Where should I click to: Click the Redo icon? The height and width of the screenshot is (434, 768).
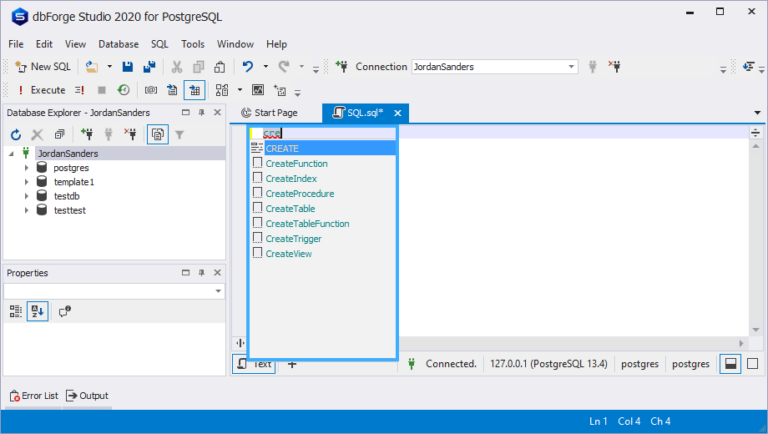tap(284, 67)
